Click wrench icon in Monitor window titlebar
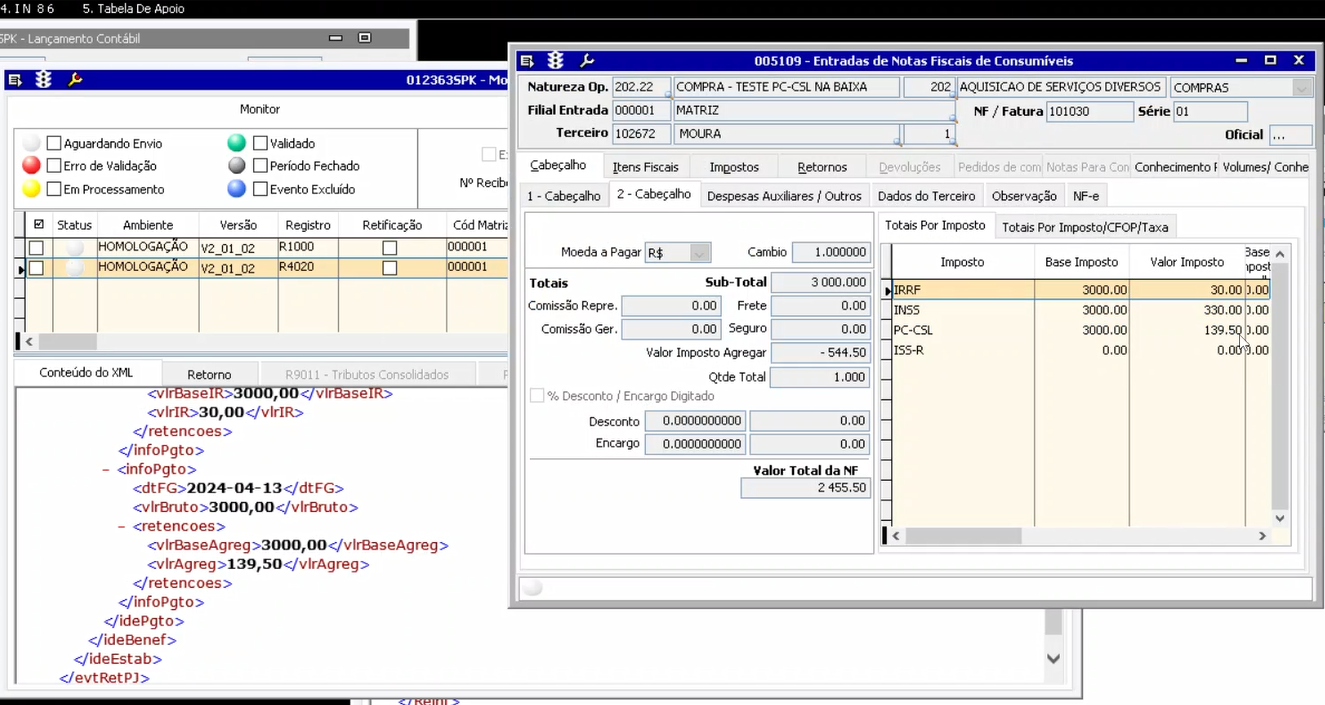The height and width of the screenshot is (705, 1325). [x=75, y=80]
